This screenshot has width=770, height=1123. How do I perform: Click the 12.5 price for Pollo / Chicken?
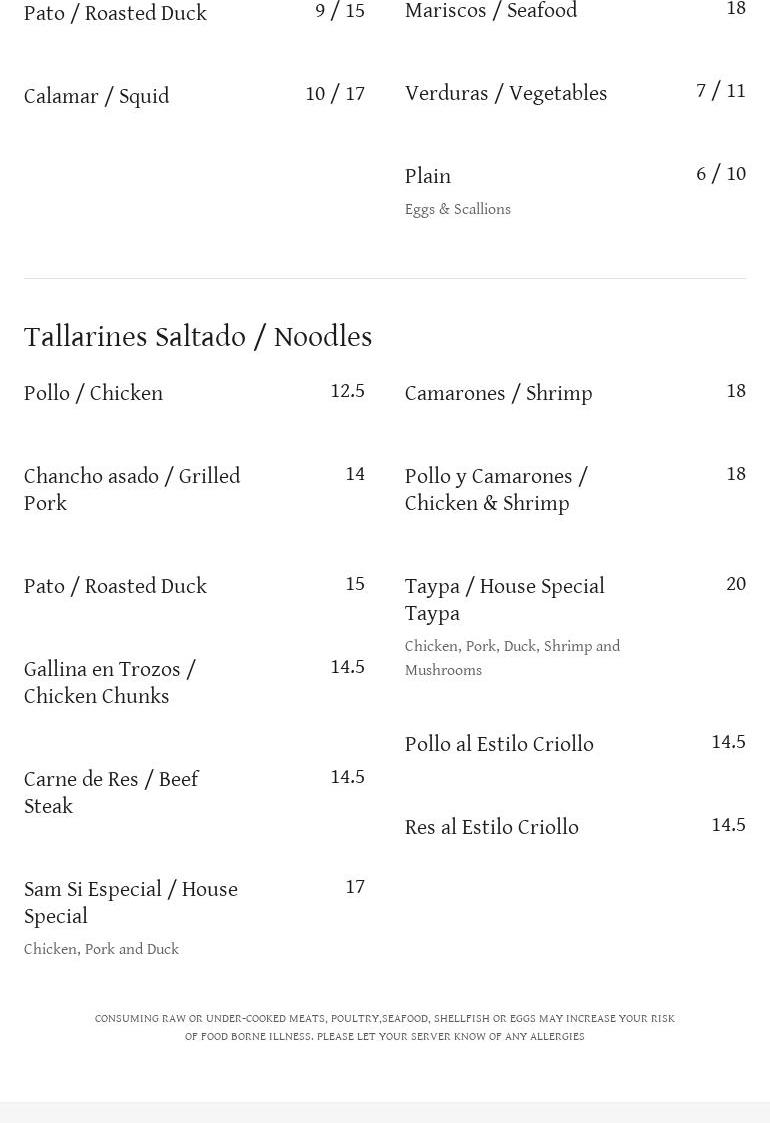[347, 391]
